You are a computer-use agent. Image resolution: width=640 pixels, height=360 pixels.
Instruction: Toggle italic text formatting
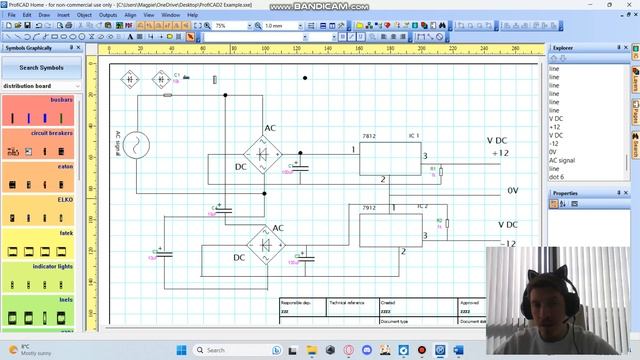pos(351,37)
